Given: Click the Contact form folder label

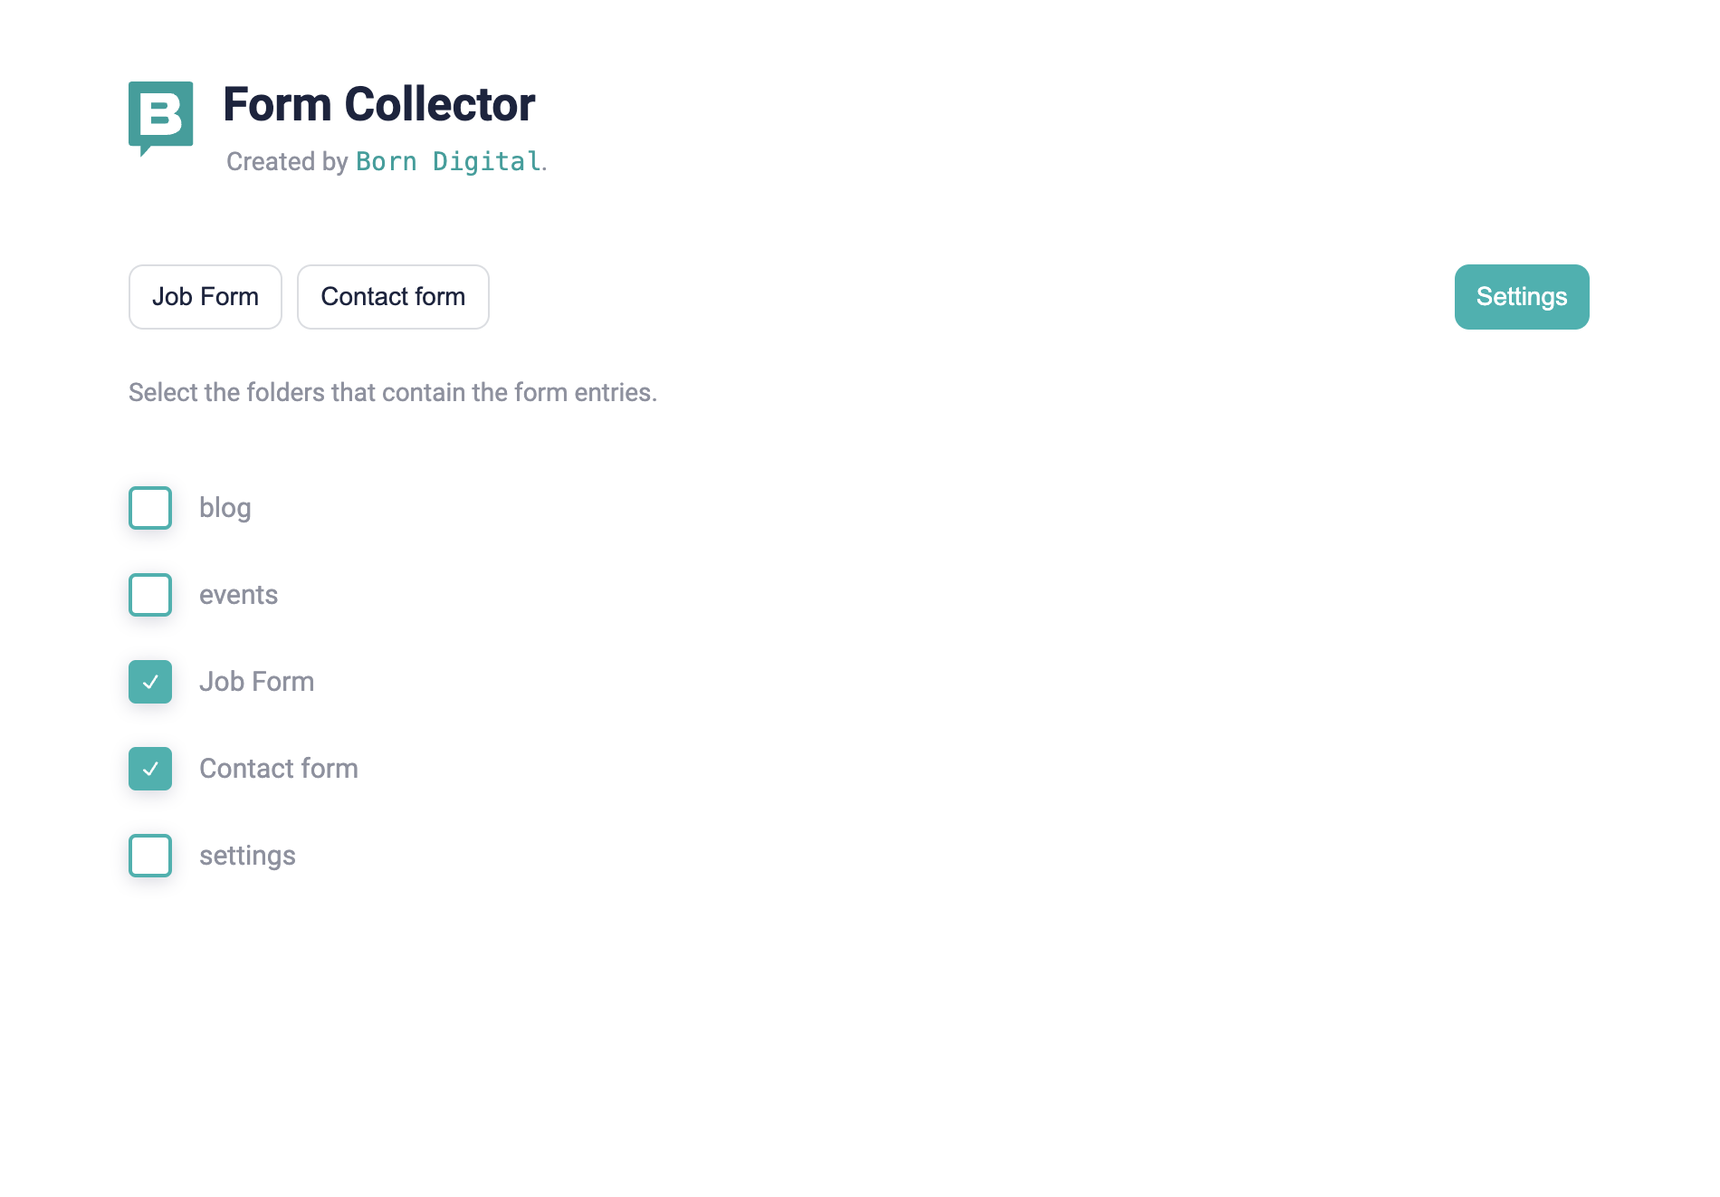Looking at the screenshot, I should [278, 769].
